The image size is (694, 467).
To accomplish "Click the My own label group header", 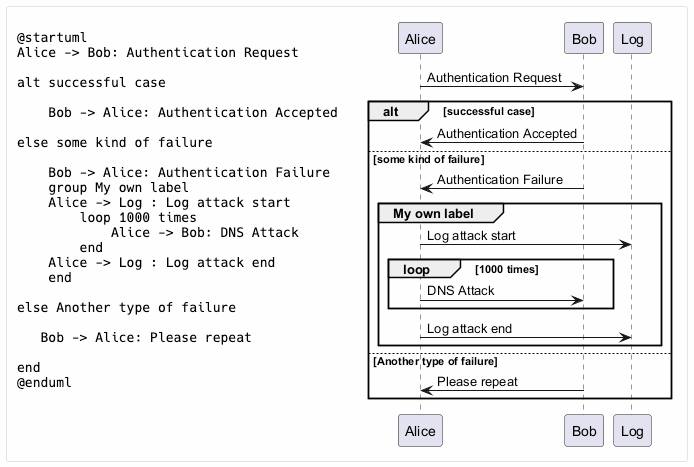I will click(x=440, y=213).
